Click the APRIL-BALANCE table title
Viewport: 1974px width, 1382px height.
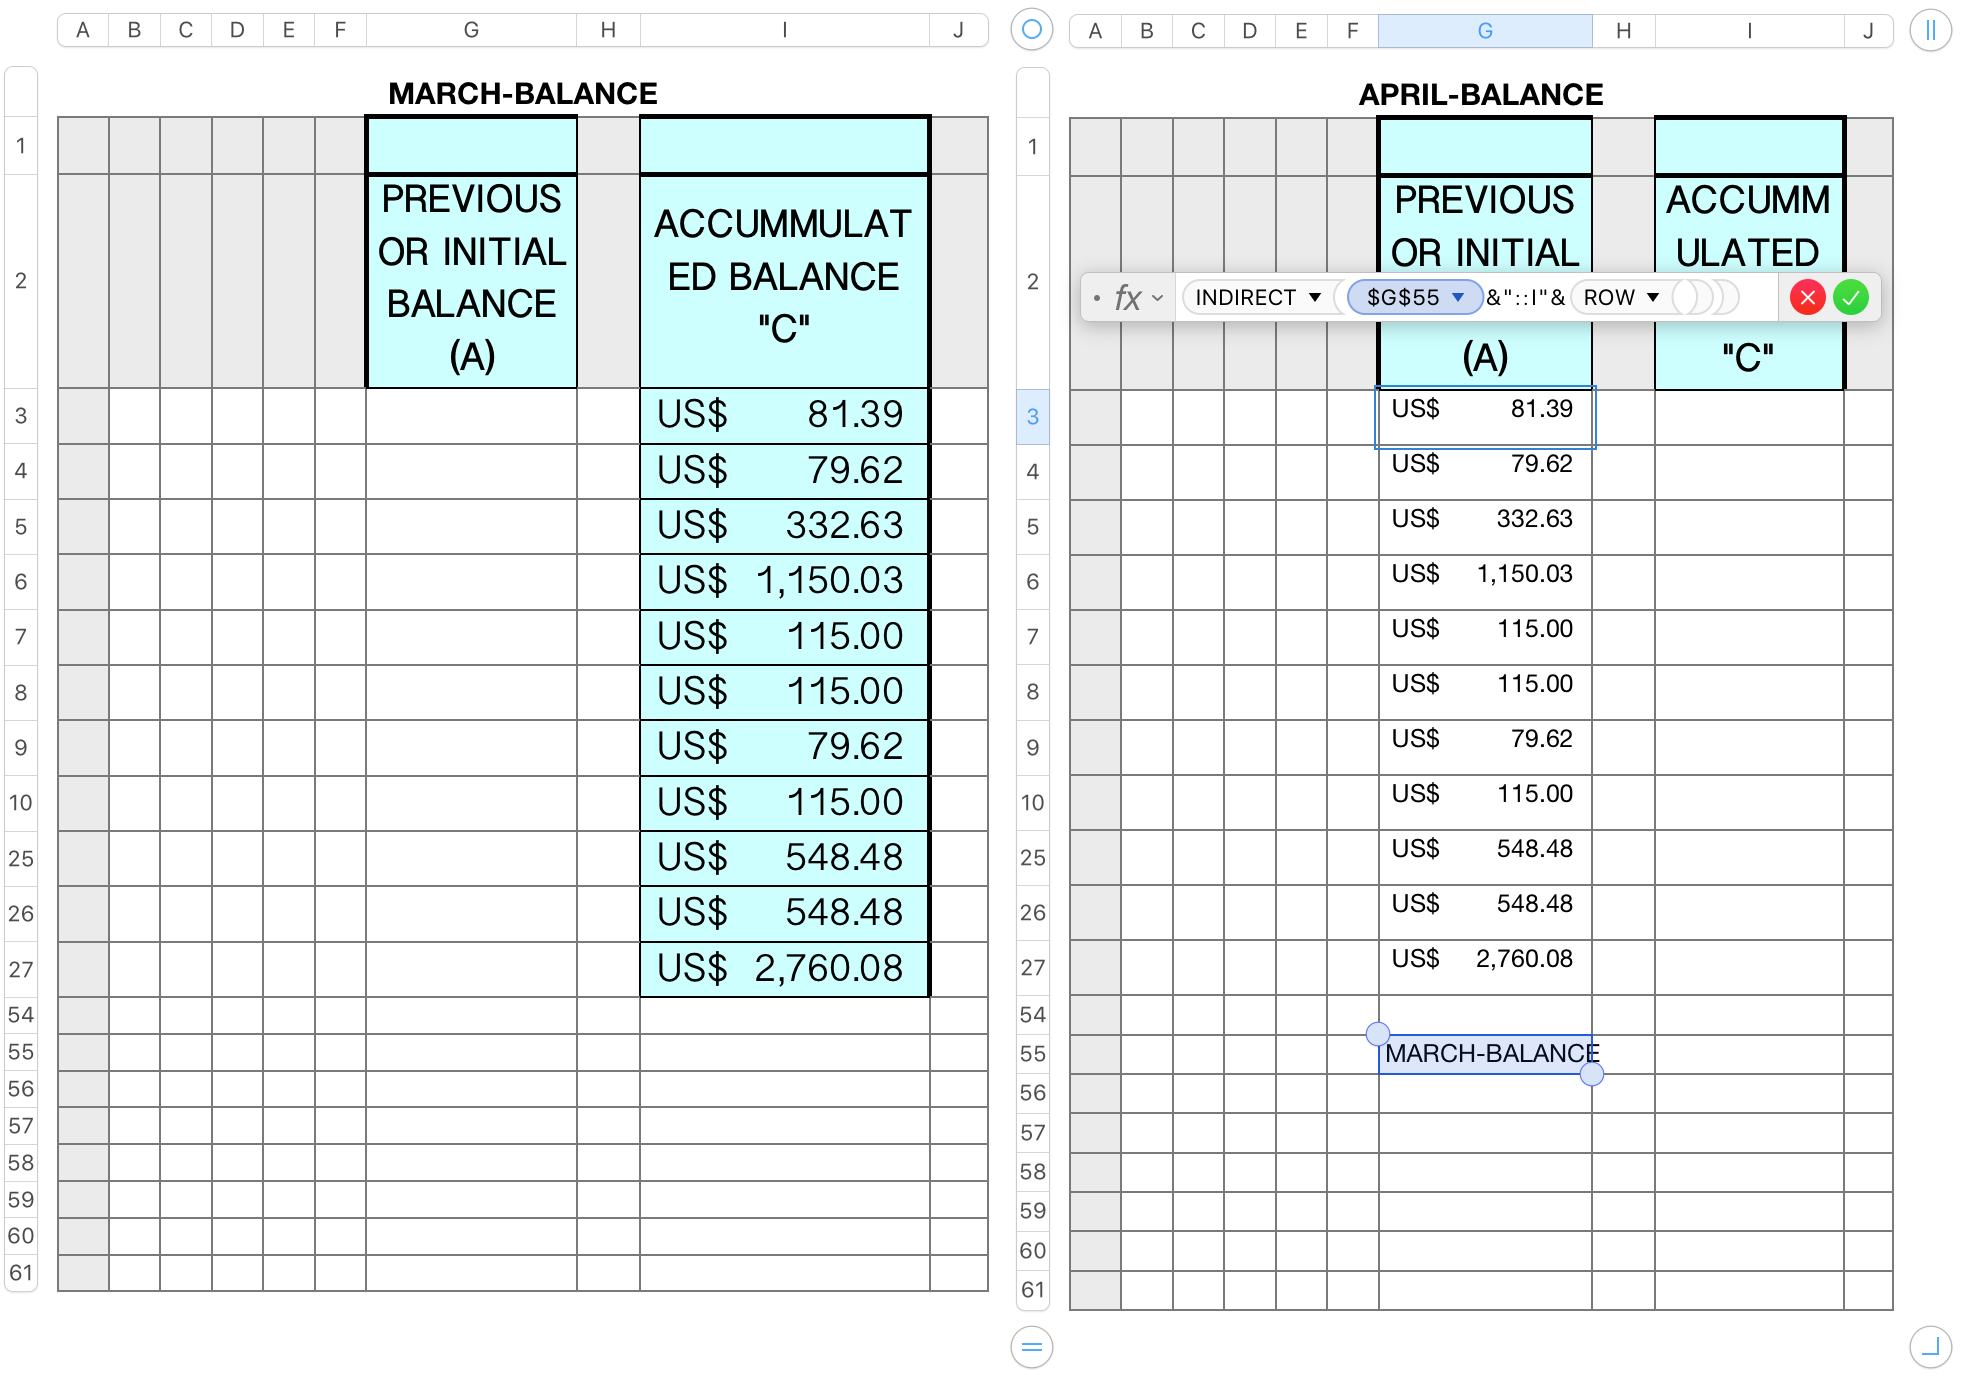[1480, 94]
